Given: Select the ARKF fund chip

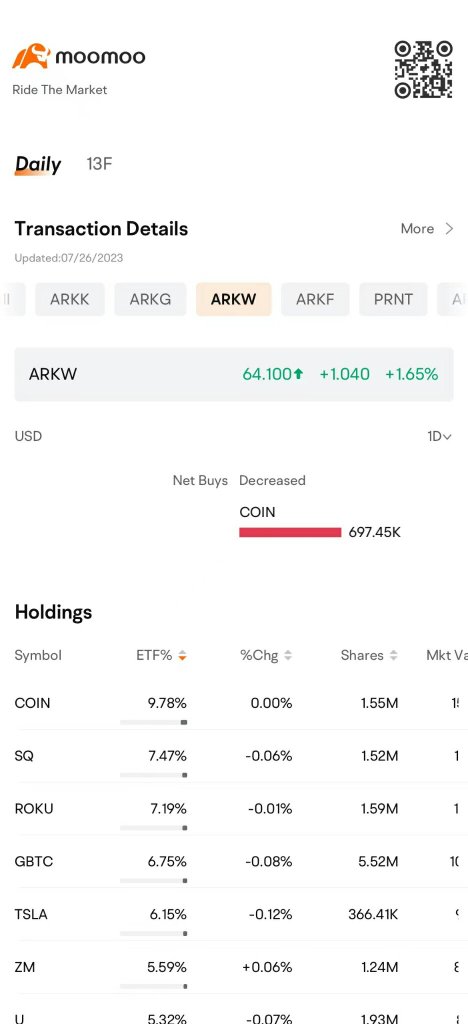Looking at the screenshot, I should click(x=315, y=299).
